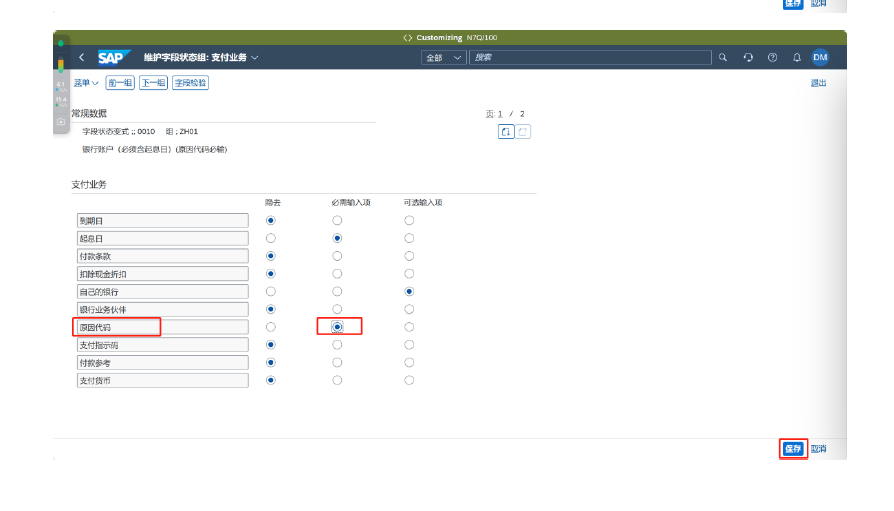Click the SAP logo

click(110, 58)
